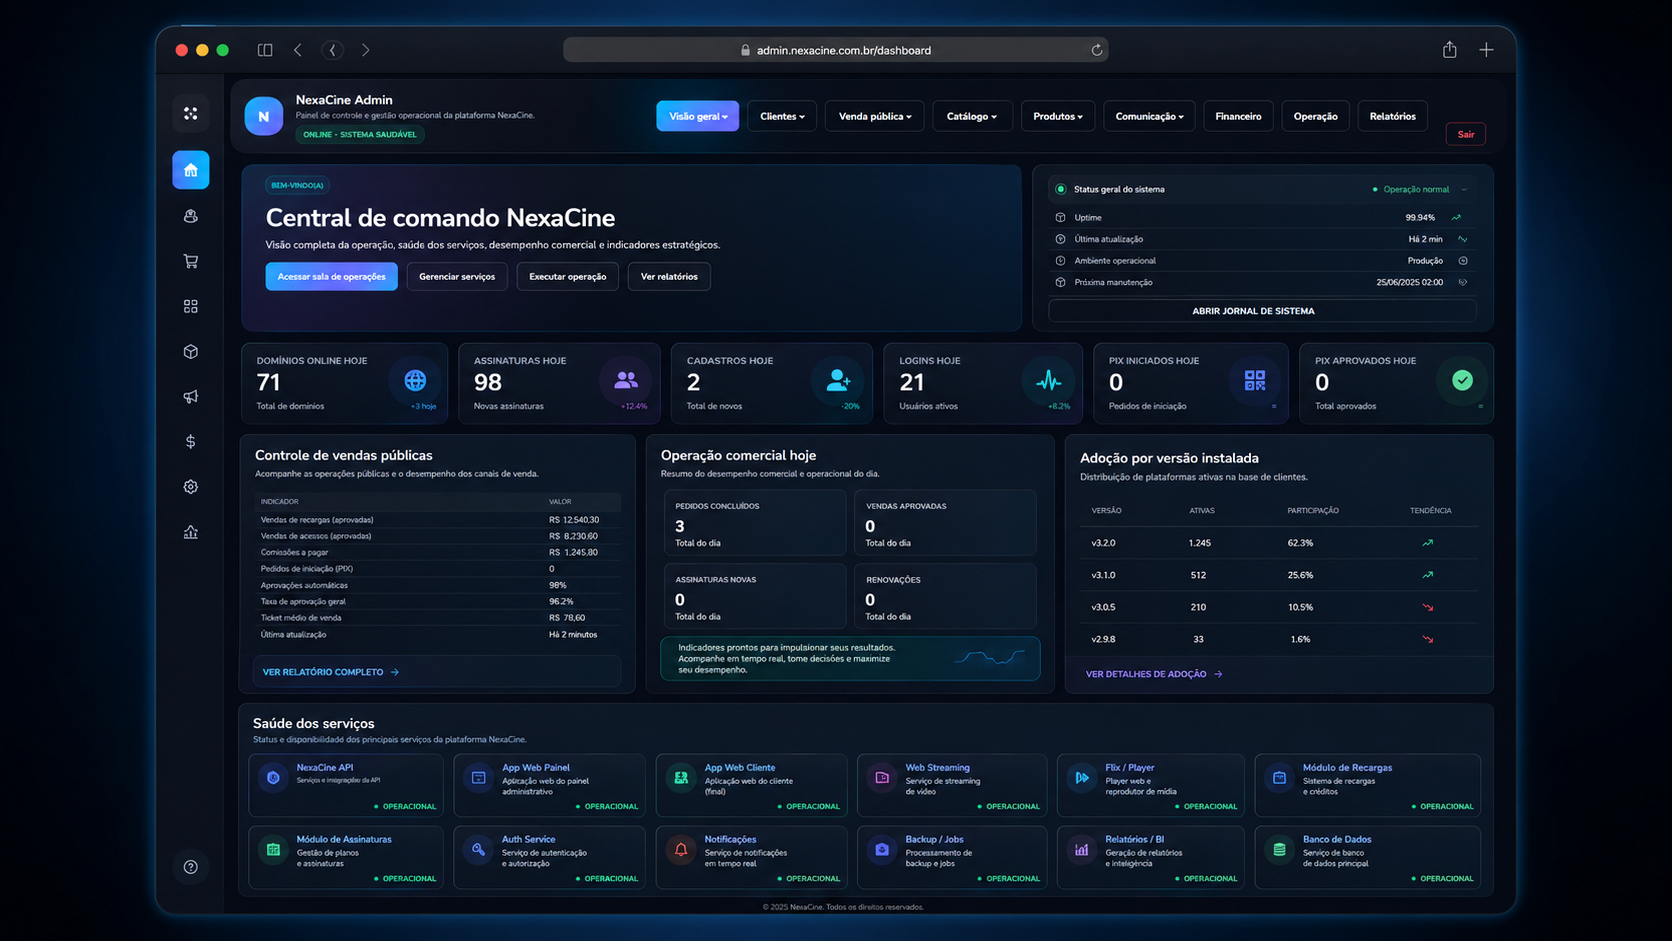The image size is (1672, 941).
Task: Click the NexaCine API service icon
Action: pos(273,777)
